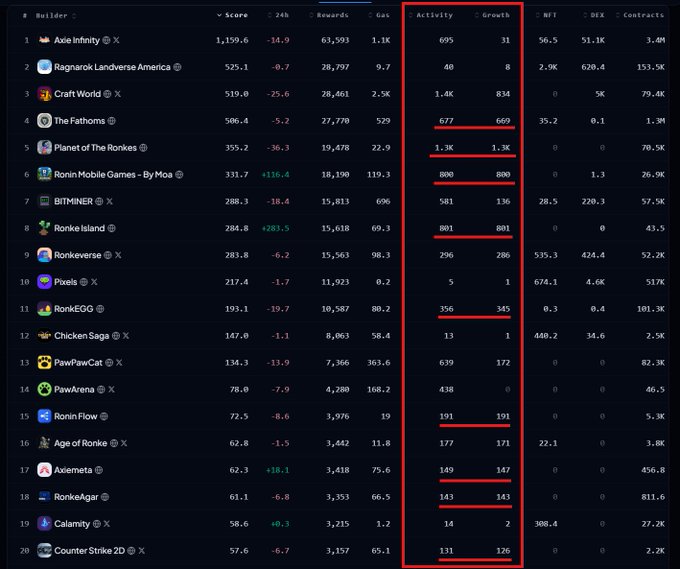Select Ronkeverse builder name
This screenshot has height=569, width=680.
tap(78, 255)
